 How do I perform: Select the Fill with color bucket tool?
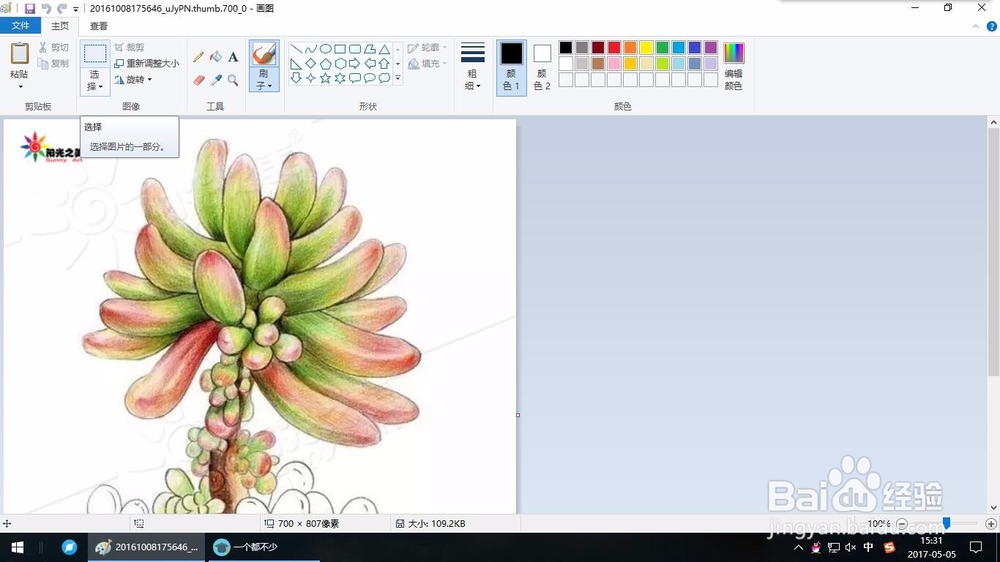point(216,57)
